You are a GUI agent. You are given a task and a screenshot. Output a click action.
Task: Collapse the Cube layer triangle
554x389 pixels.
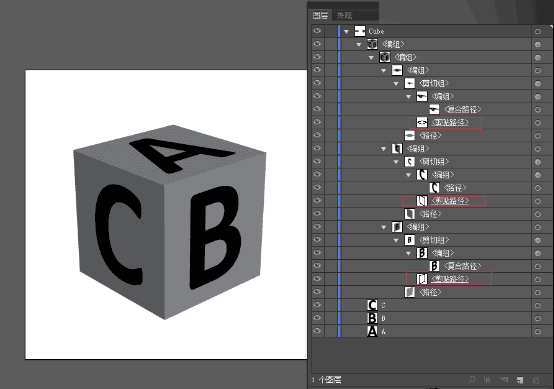tap(346, 31)
